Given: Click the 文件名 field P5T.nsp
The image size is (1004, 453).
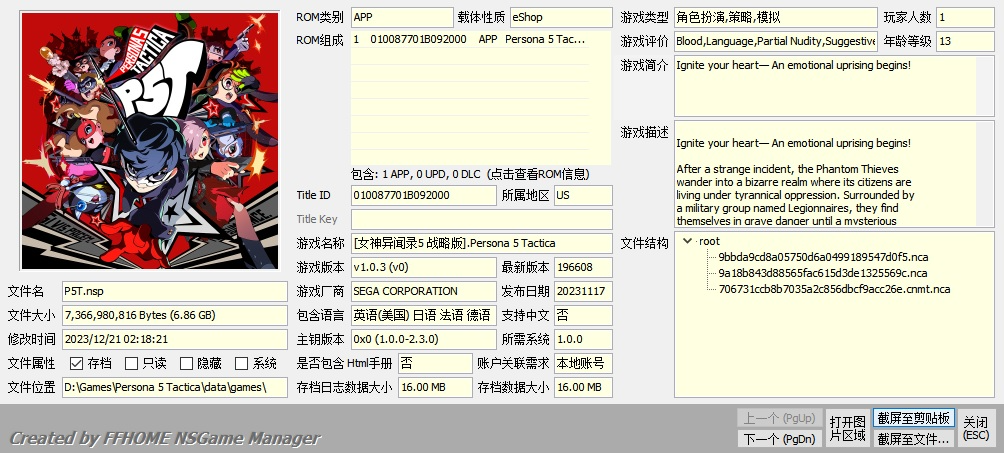Looking at the screenshot, I should (x=175, y=291).
